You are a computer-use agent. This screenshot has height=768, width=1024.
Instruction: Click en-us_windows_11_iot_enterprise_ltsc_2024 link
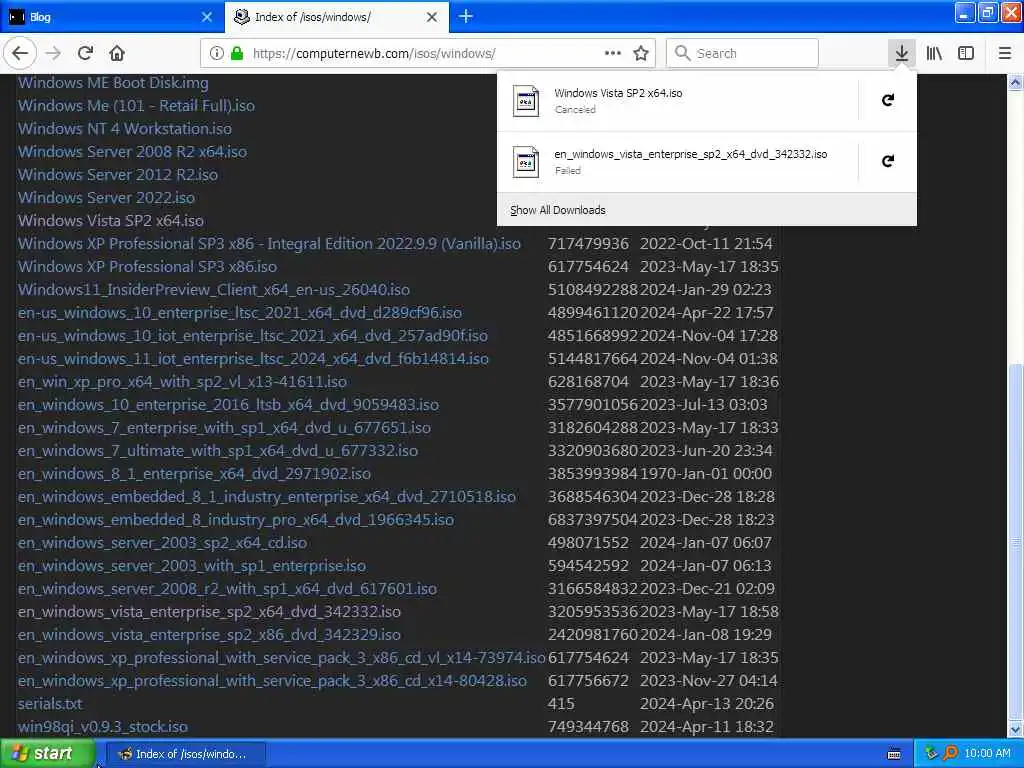click(253, 359)
